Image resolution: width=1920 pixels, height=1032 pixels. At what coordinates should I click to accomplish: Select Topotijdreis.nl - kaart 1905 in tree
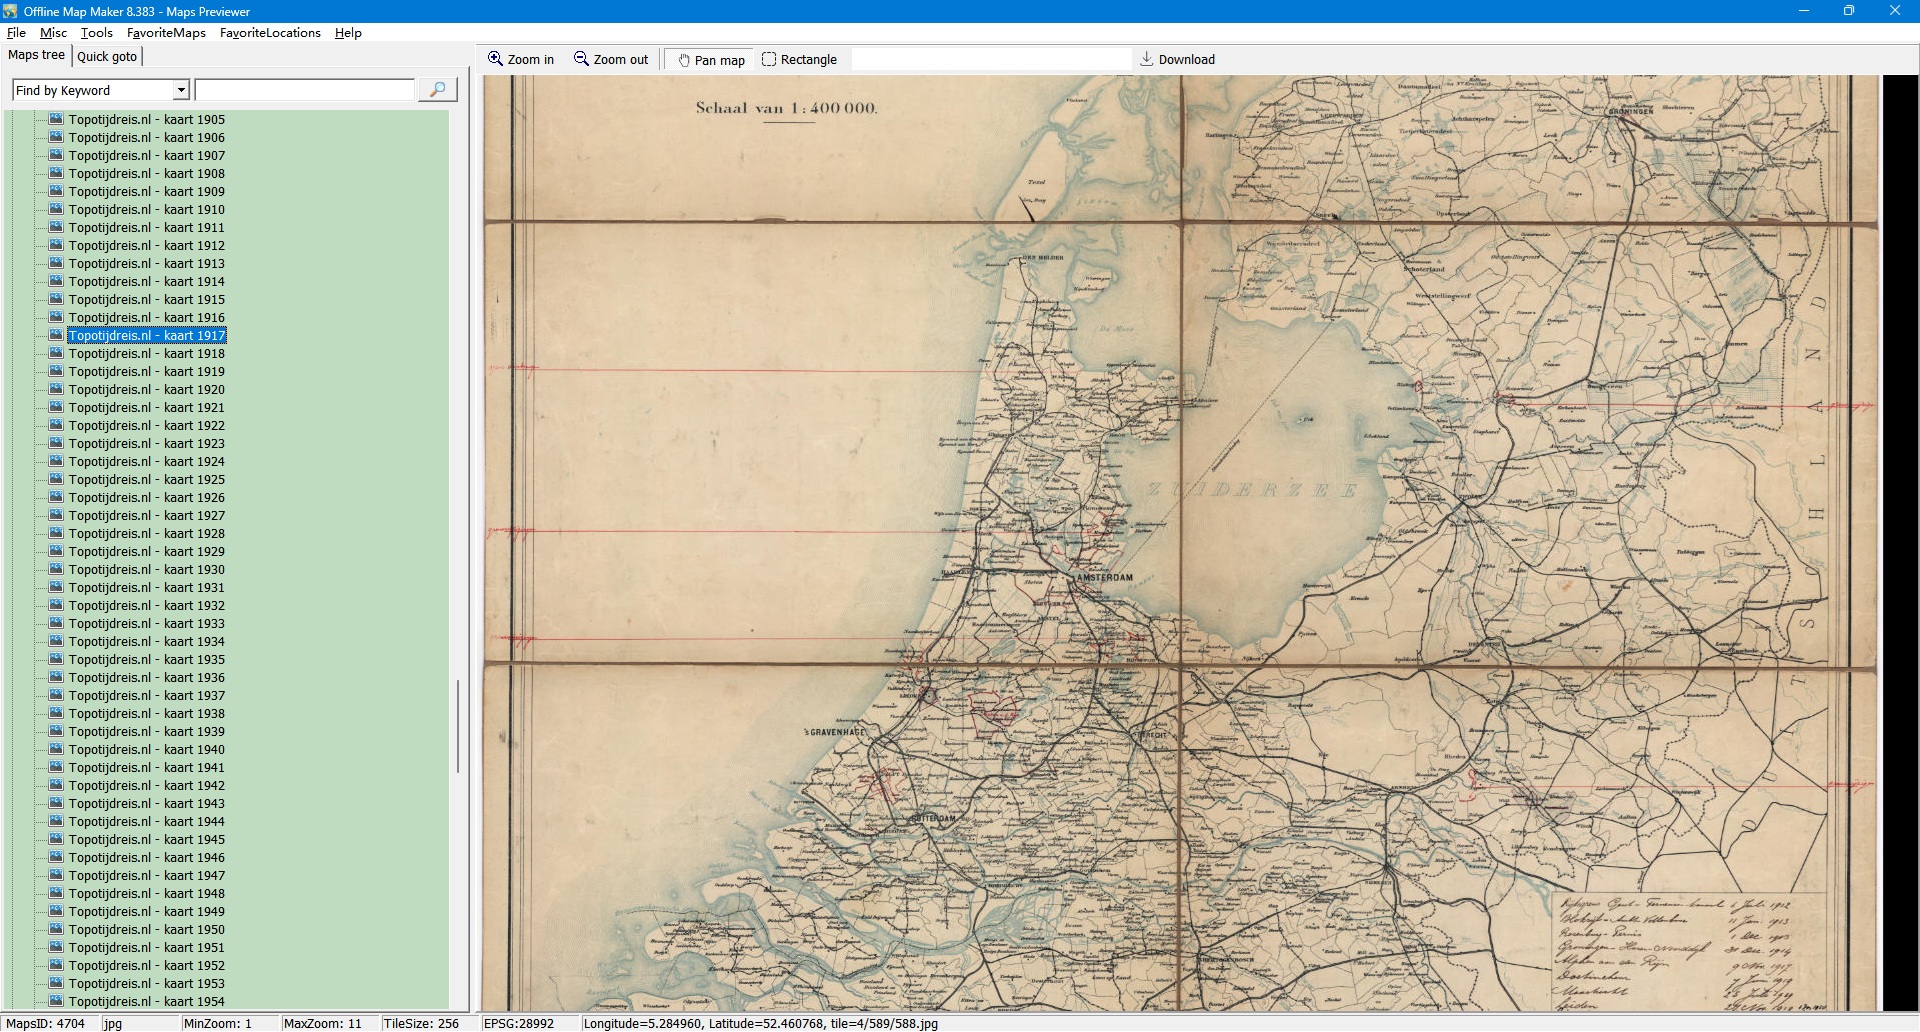[x=146, y=119]
